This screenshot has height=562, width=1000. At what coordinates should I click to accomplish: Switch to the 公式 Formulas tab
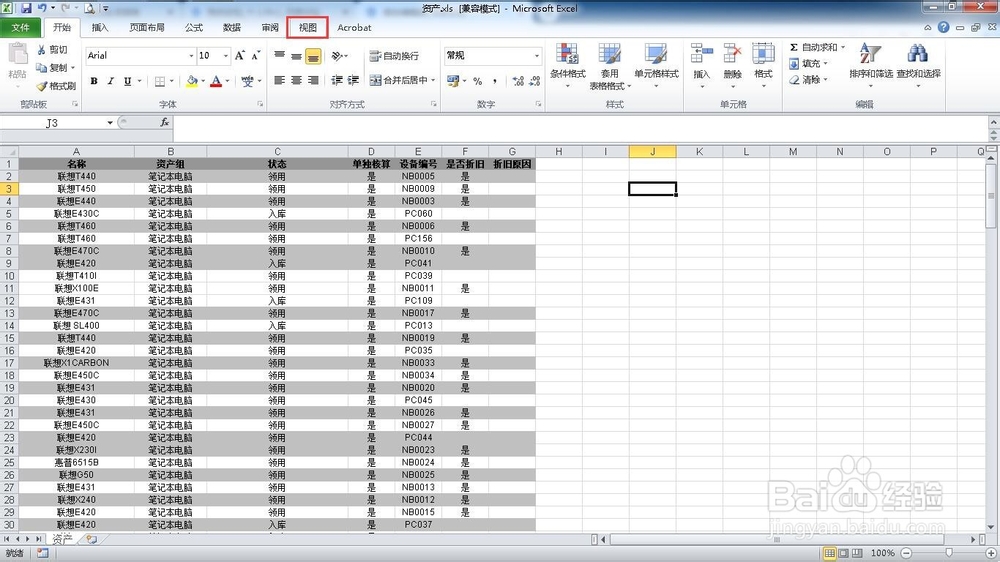tap(194, 27)
